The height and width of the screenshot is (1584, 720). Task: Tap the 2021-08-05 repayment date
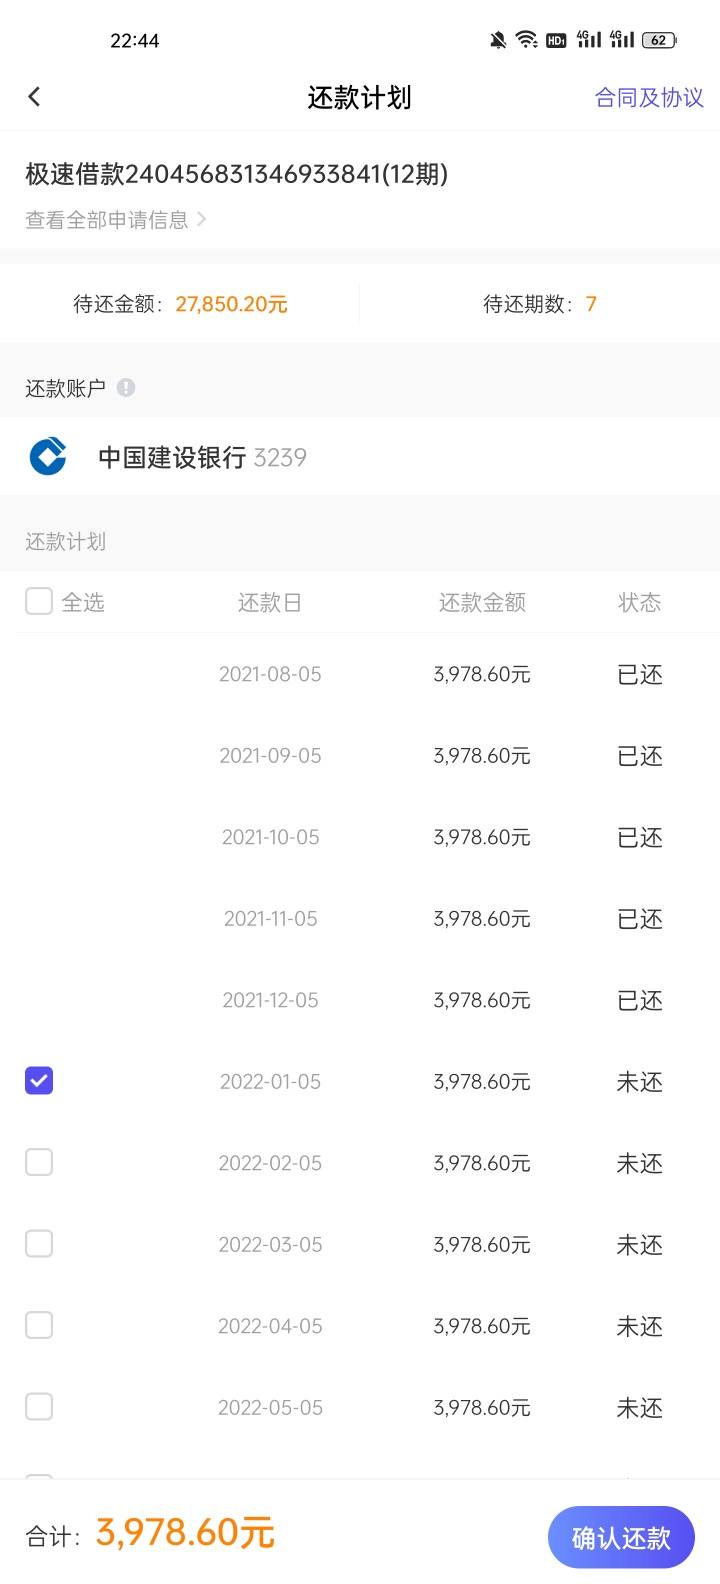[x=270, y=674]
